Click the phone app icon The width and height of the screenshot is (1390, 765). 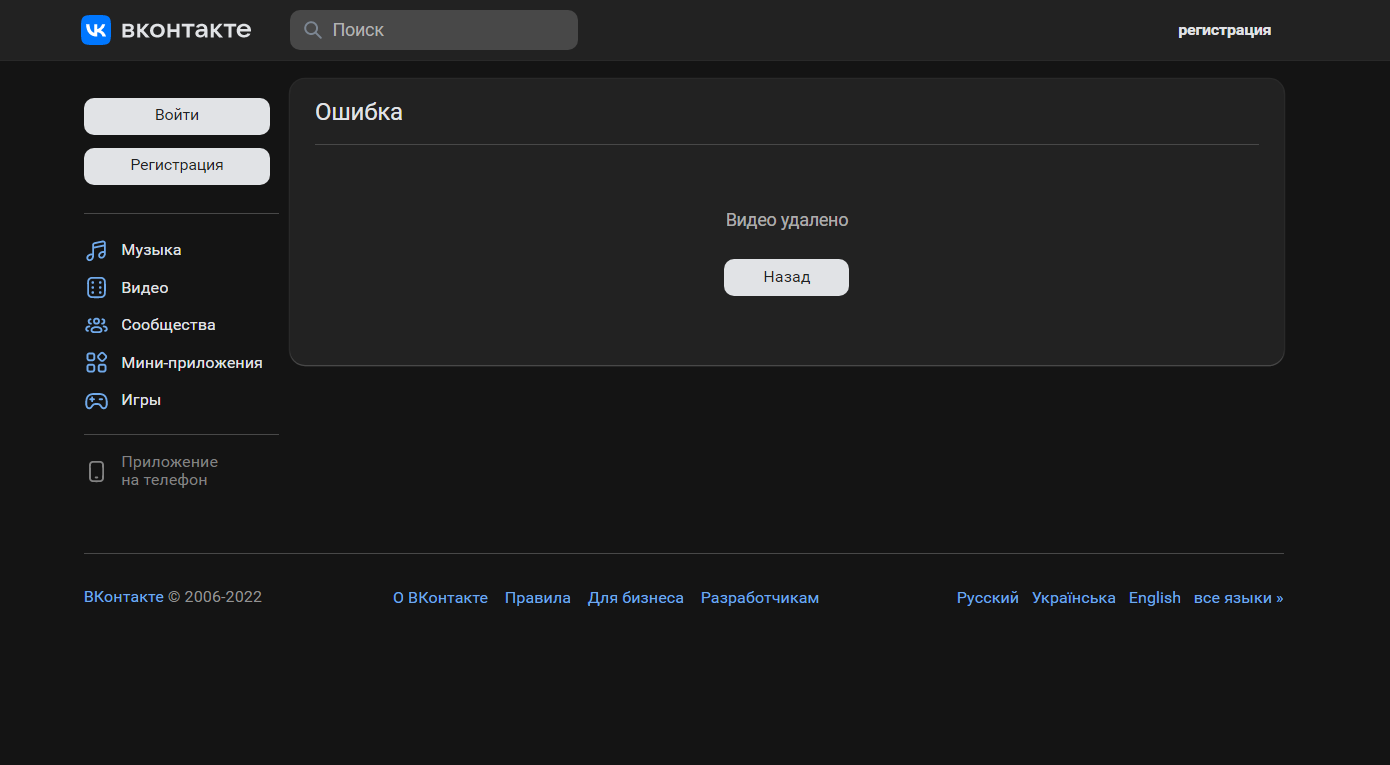pyautogui.click(x=96, y=472)
